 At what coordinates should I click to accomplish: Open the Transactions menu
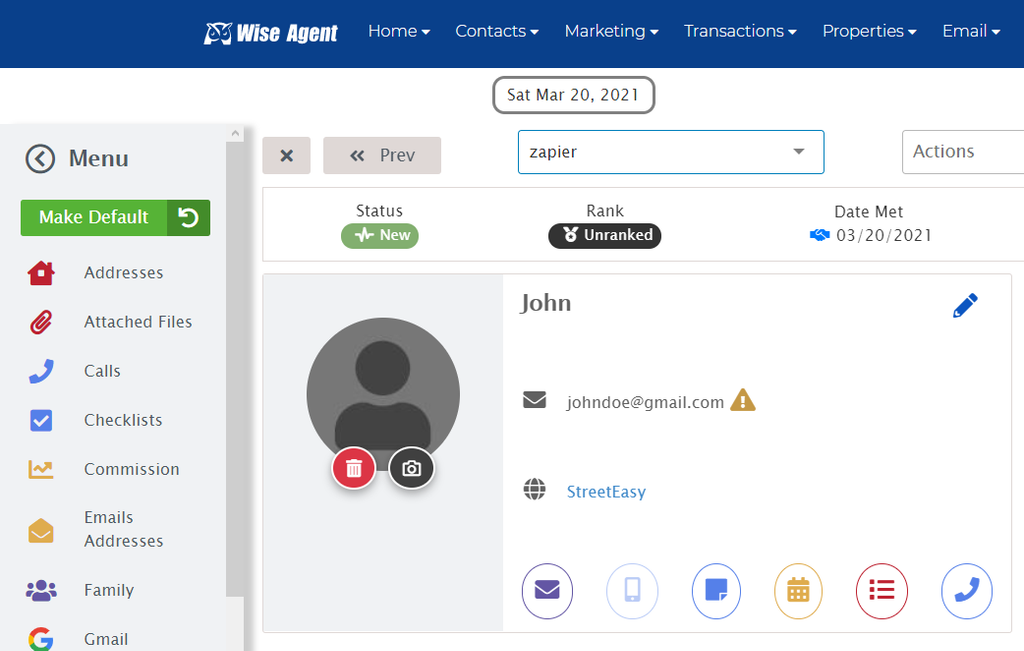pyautogui.click(x=740, y=31)
